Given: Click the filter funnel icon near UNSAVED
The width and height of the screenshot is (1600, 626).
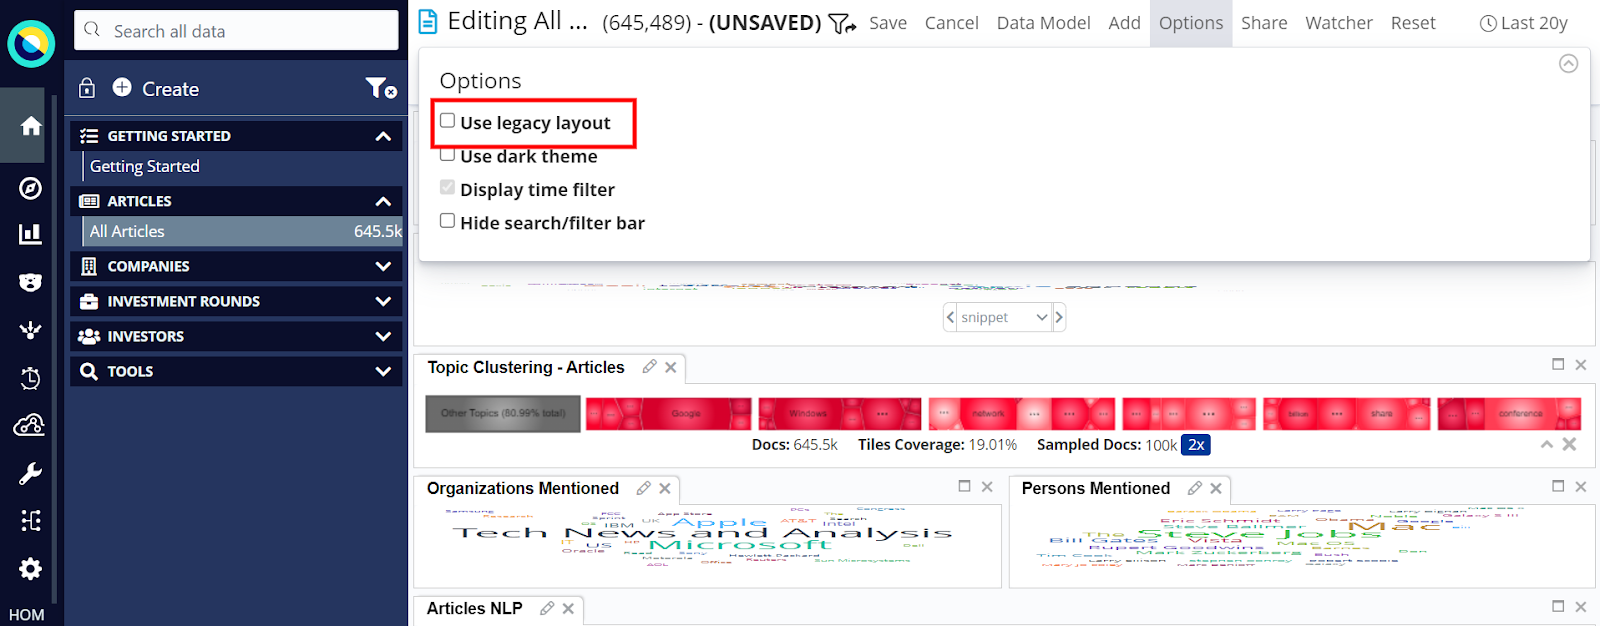Looking at the screenshot, I should pos(842,23).
